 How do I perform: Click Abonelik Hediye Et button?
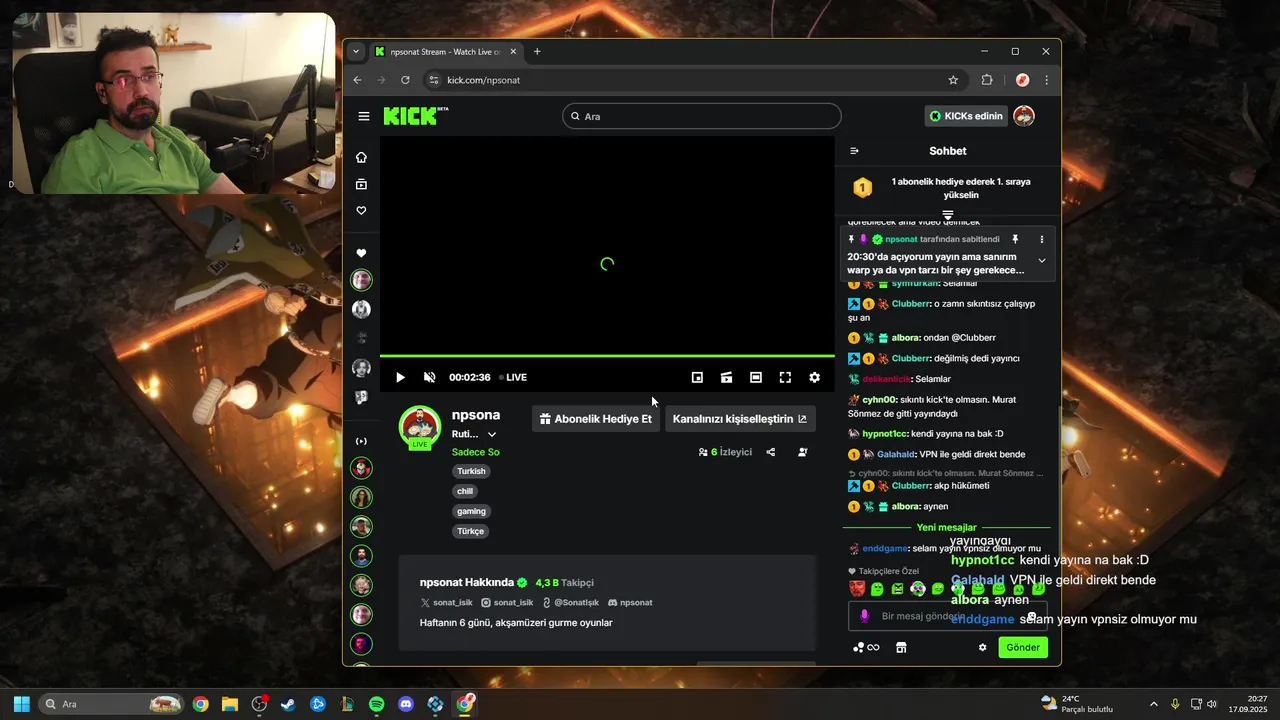point(596,419)
